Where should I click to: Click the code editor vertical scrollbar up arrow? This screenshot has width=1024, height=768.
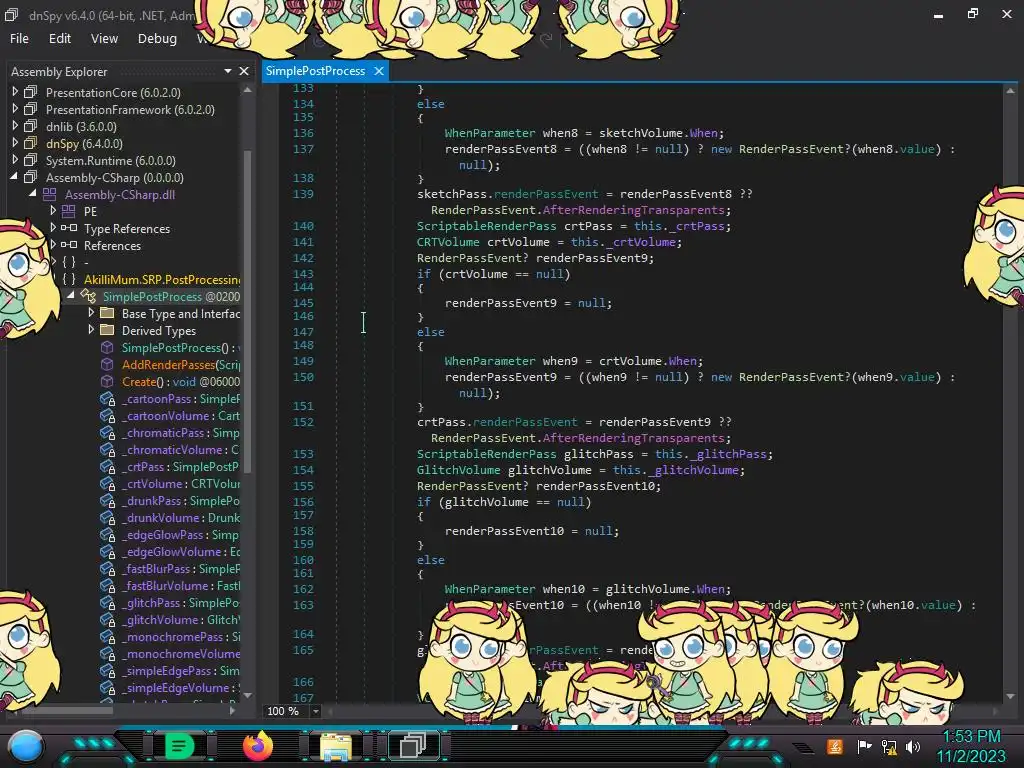(1010, 91)
